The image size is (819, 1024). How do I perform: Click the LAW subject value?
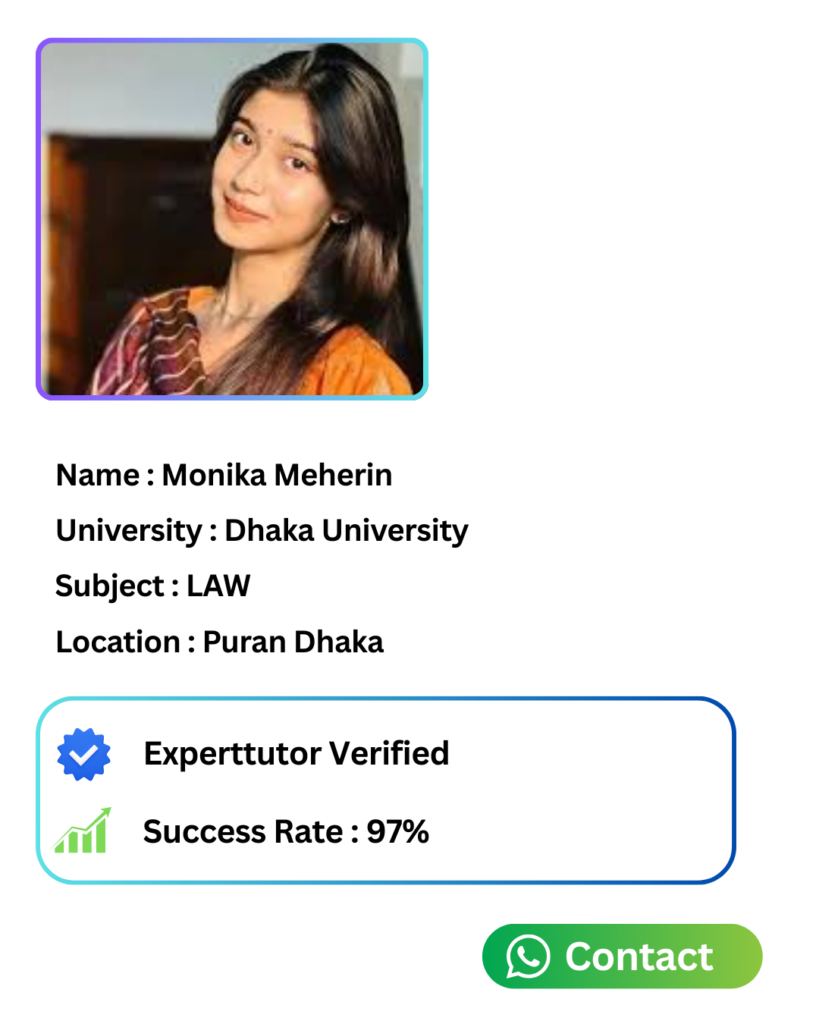(218, 586)
